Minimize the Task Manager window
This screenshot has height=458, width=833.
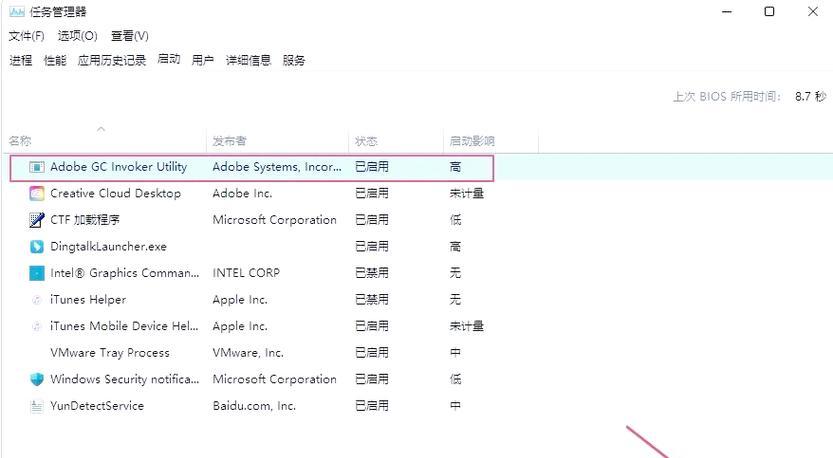(x=727, y=12)
